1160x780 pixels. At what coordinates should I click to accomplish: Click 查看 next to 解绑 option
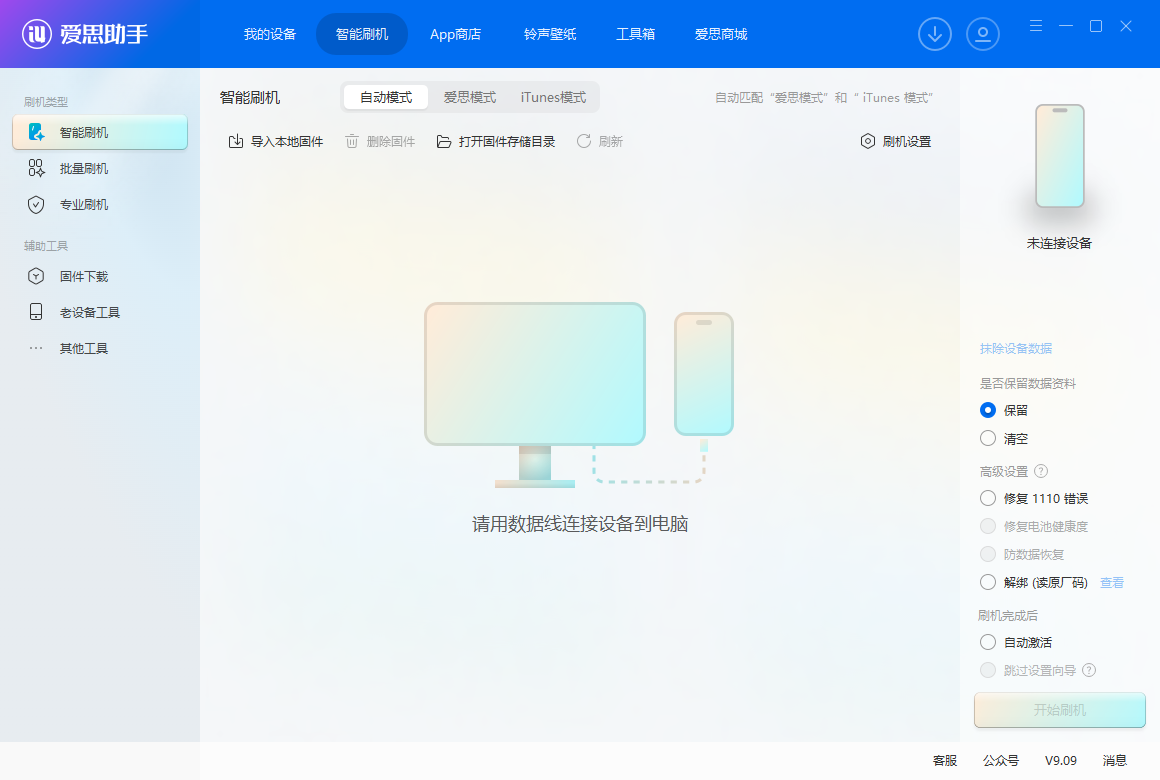click(1113, 582)
